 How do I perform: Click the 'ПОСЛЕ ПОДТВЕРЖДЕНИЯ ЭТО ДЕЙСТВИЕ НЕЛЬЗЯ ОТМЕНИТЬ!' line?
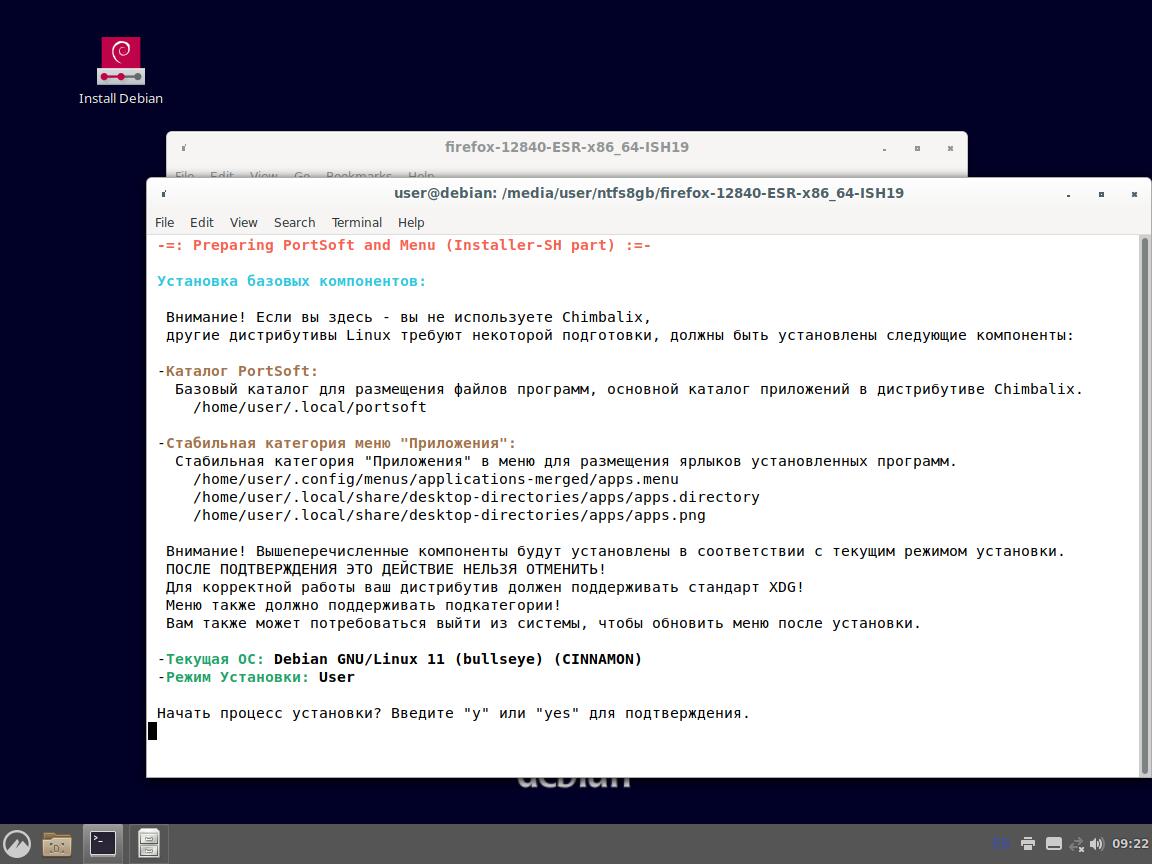(x=386, y=569)
